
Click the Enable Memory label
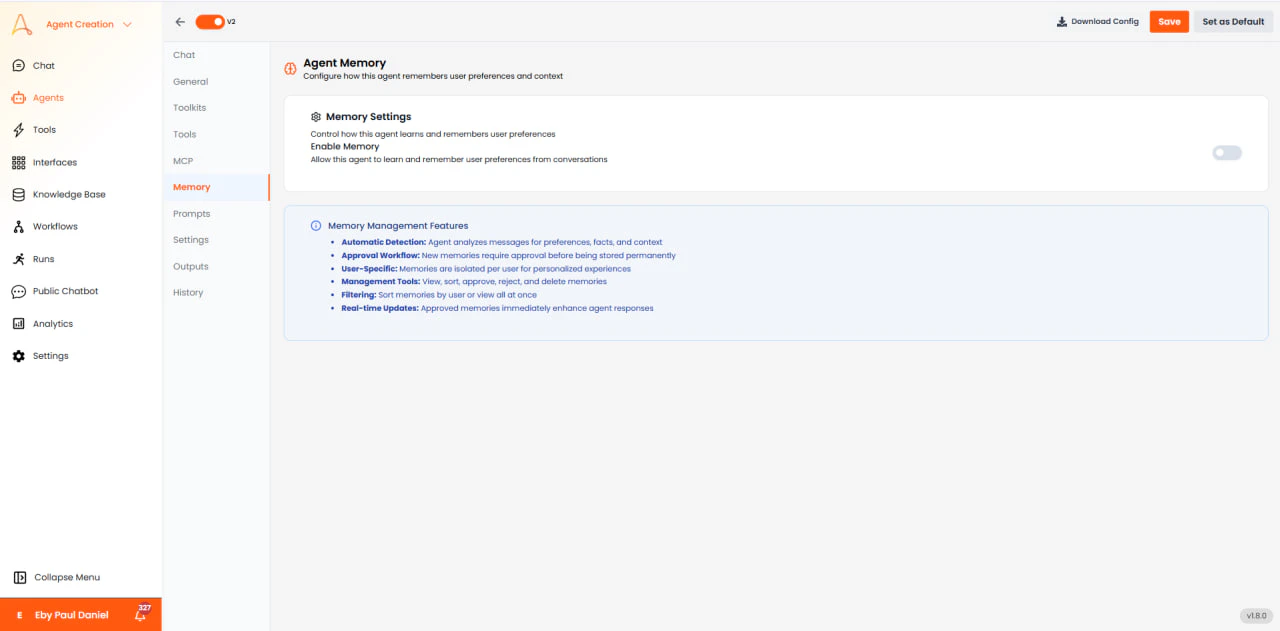[x=345, y=147]
